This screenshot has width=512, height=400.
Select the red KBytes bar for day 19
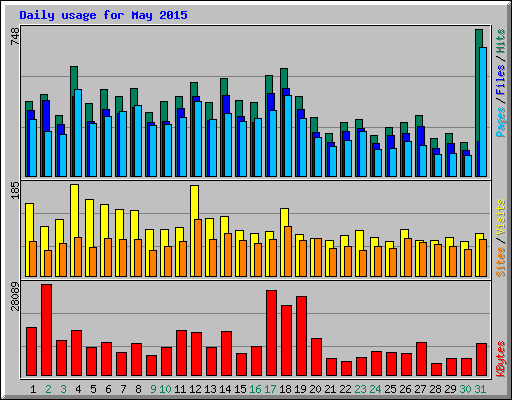tap(301, 336)
